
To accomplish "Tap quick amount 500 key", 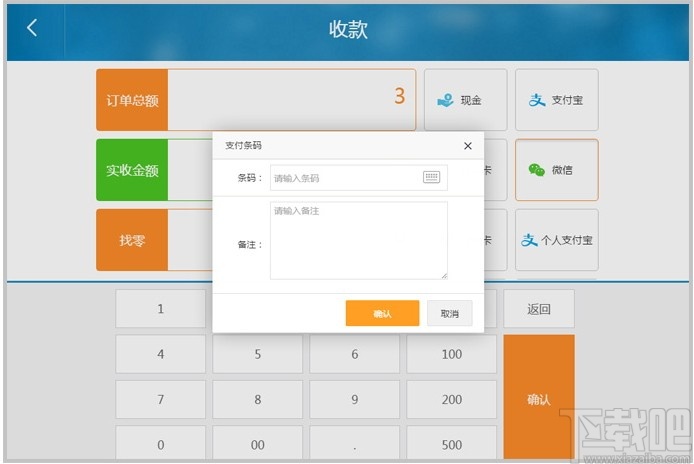I will [451, 443].
